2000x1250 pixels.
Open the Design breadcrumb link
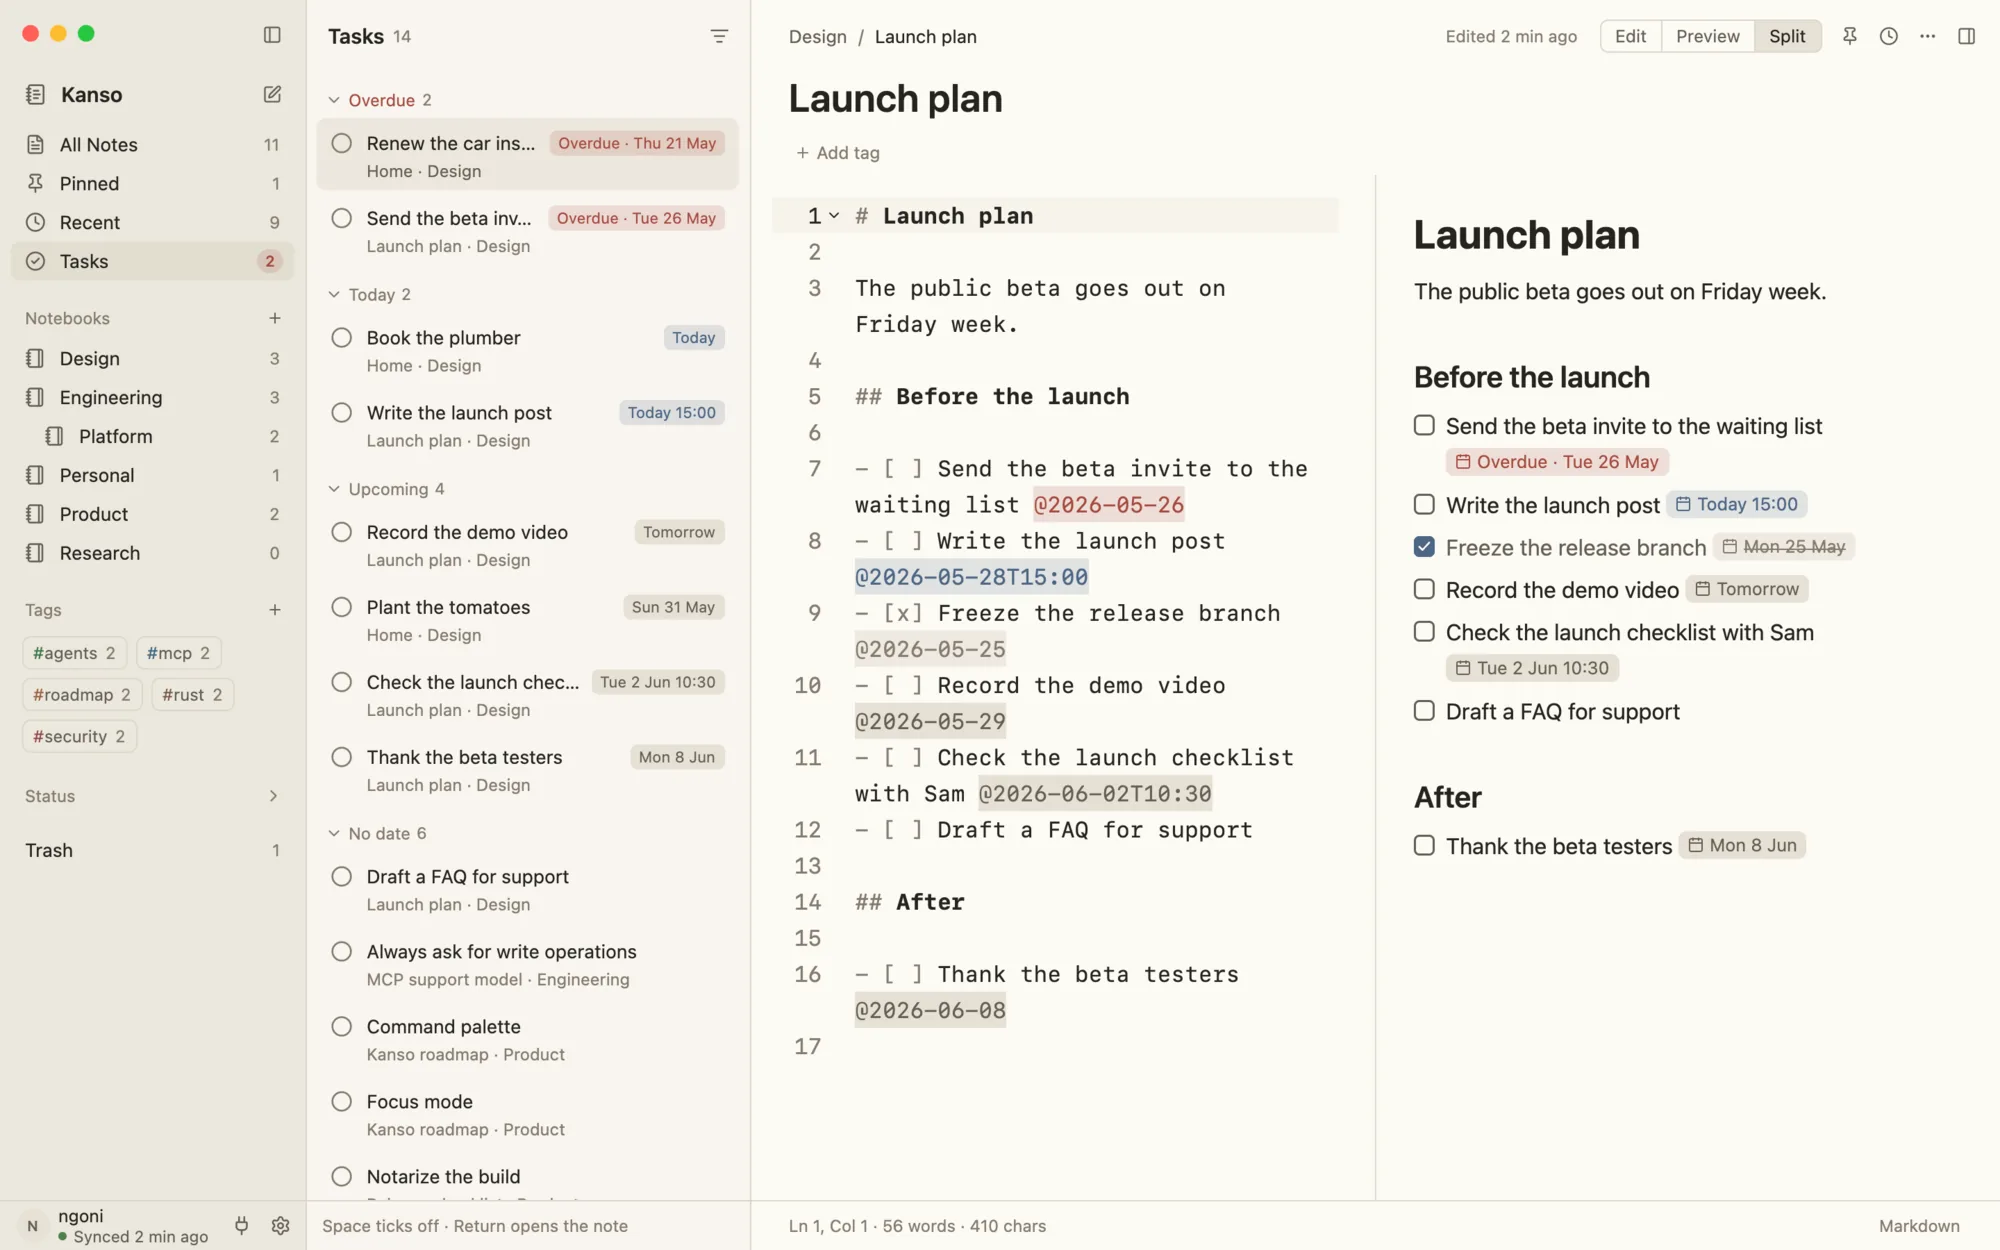click(817, 36)
